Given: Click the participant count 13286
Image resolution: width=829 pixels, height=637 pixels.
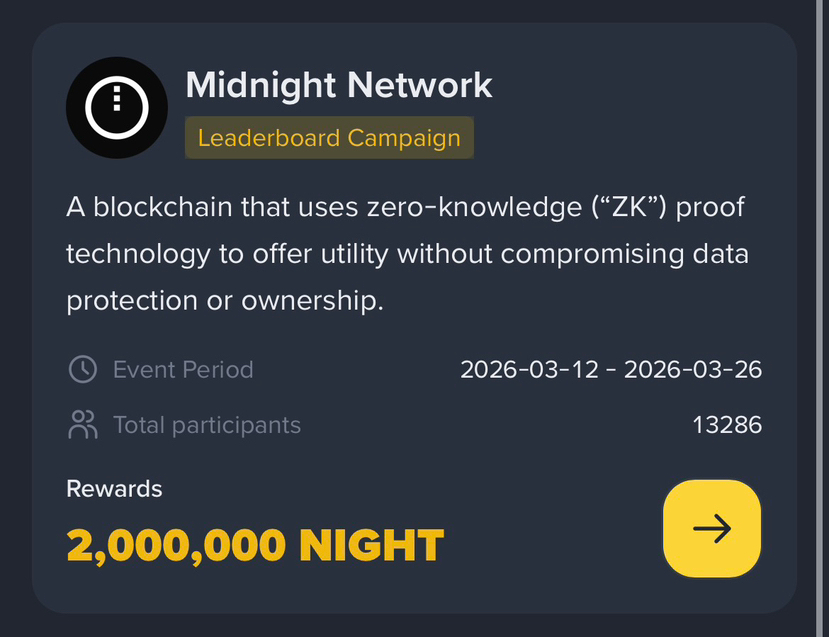Looking at the screenshot, I should (x=727, y=425).
